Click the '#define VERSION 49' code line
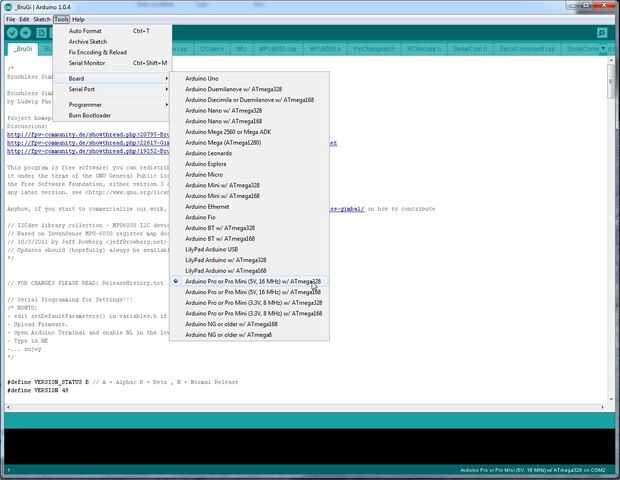The image size is (620, 480). [x=38, y=391]
